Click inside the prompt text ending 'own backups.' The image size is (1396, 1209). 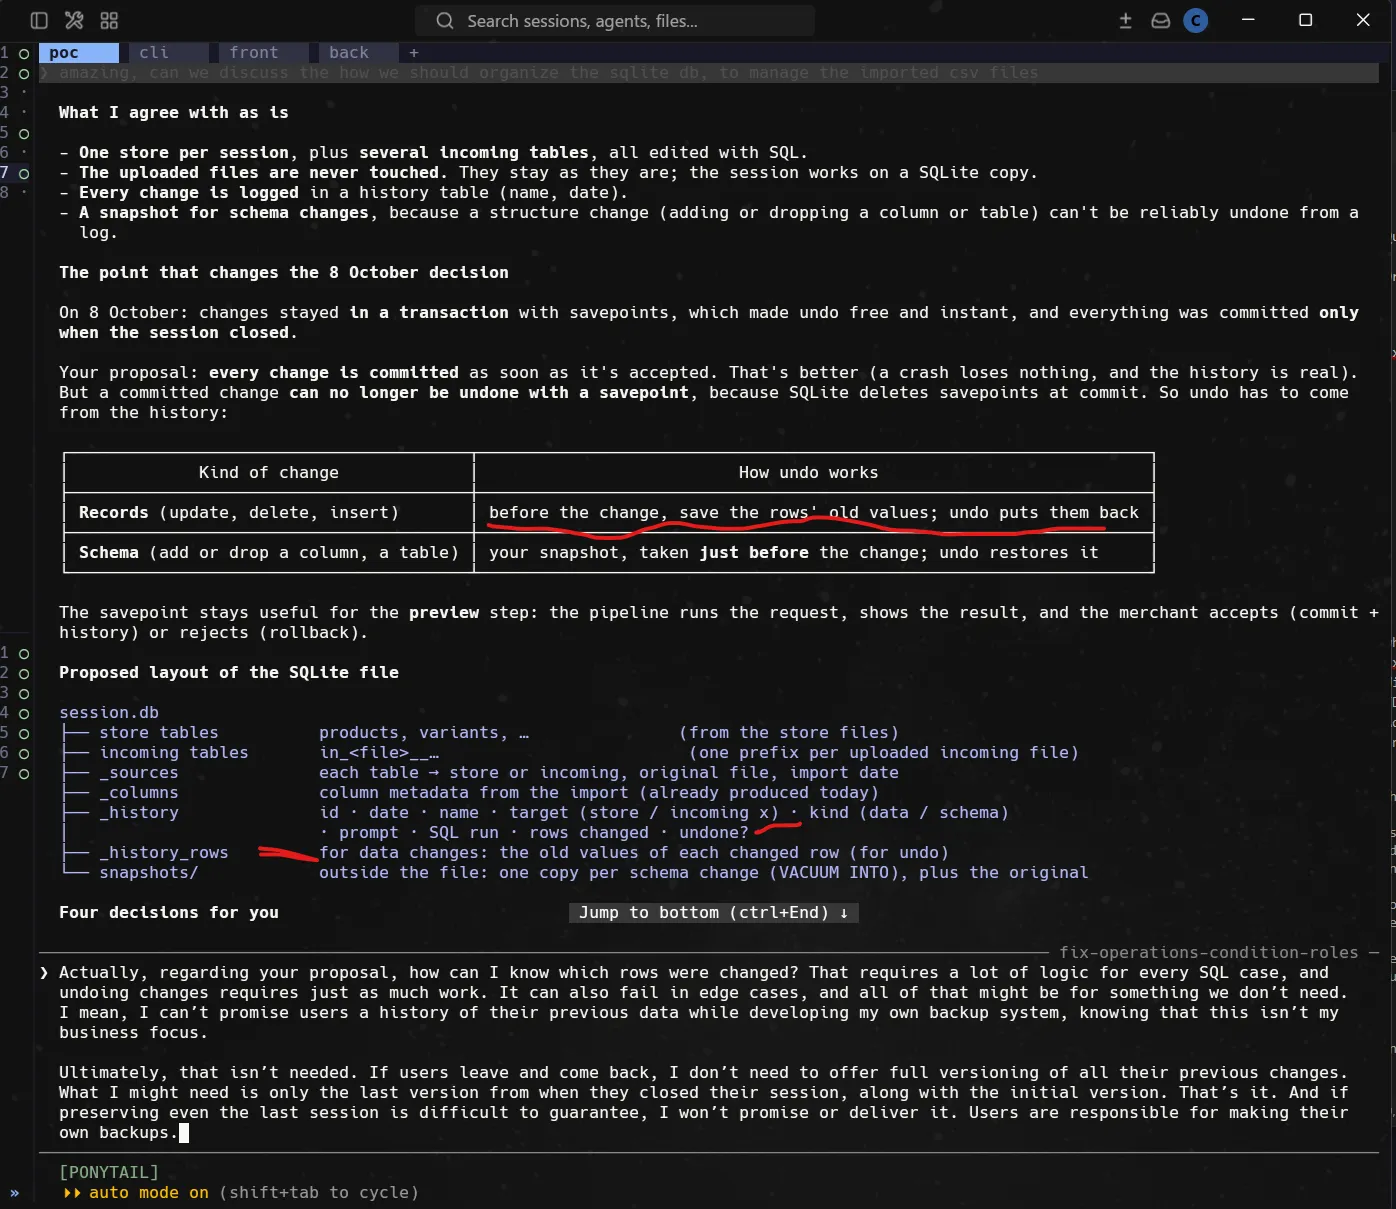(709, 1052)
